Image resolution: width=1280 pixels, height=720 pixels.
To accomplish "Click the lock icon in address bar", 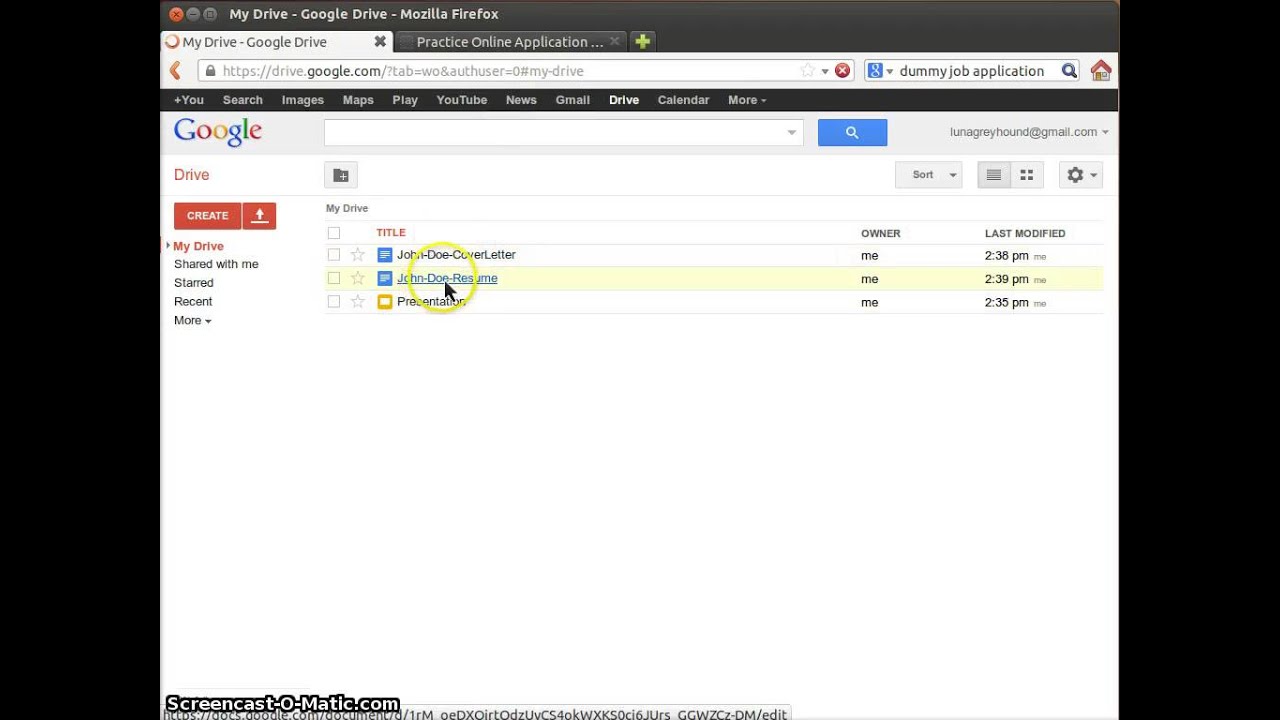I will [x=209, y=71].
